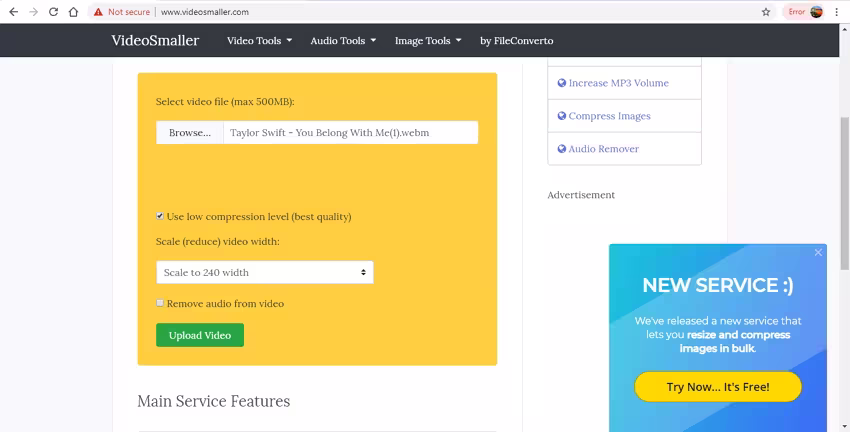Expand the Audio Tools menu

point(343,41)
